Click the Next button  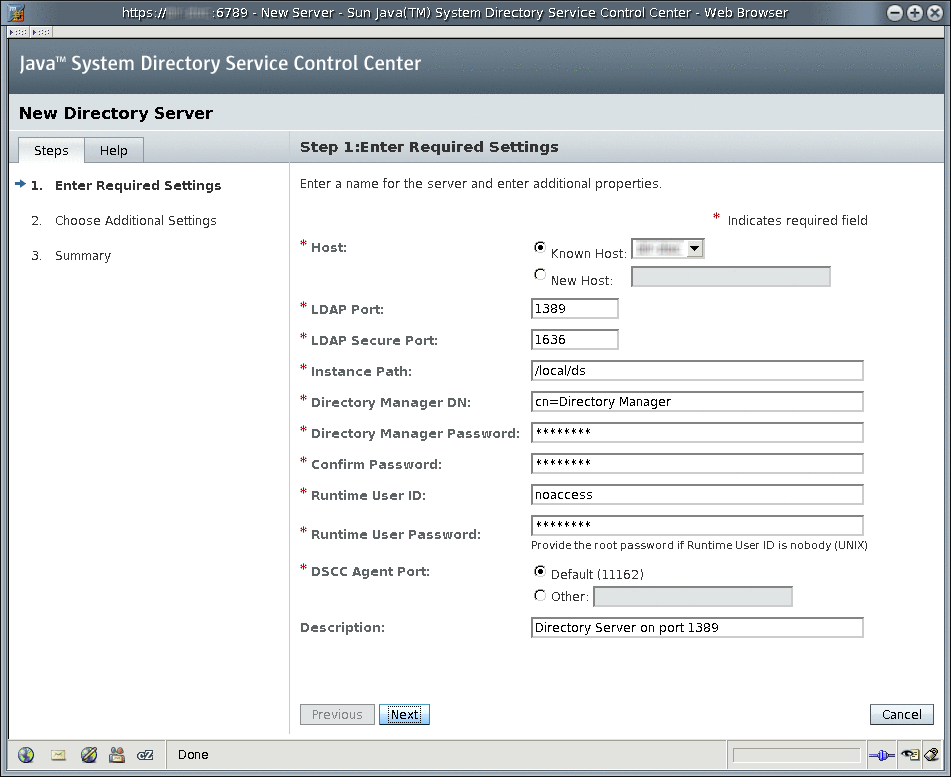[405, 715]
